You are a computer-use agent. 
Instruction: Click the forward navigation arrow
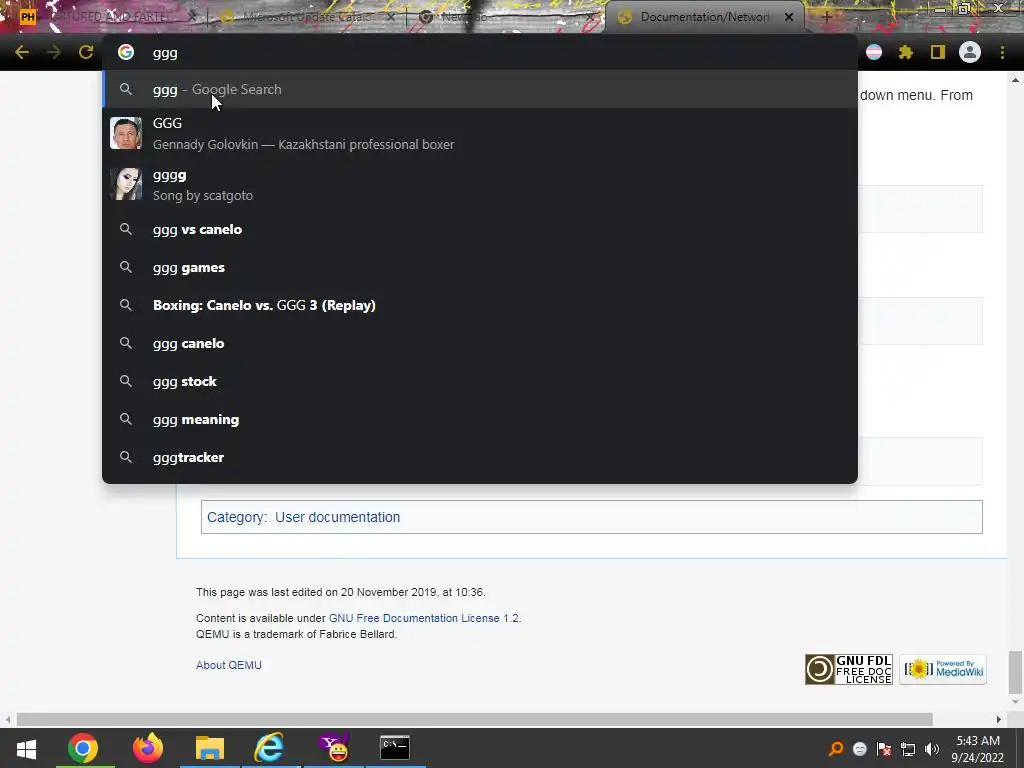pos(54,52)
